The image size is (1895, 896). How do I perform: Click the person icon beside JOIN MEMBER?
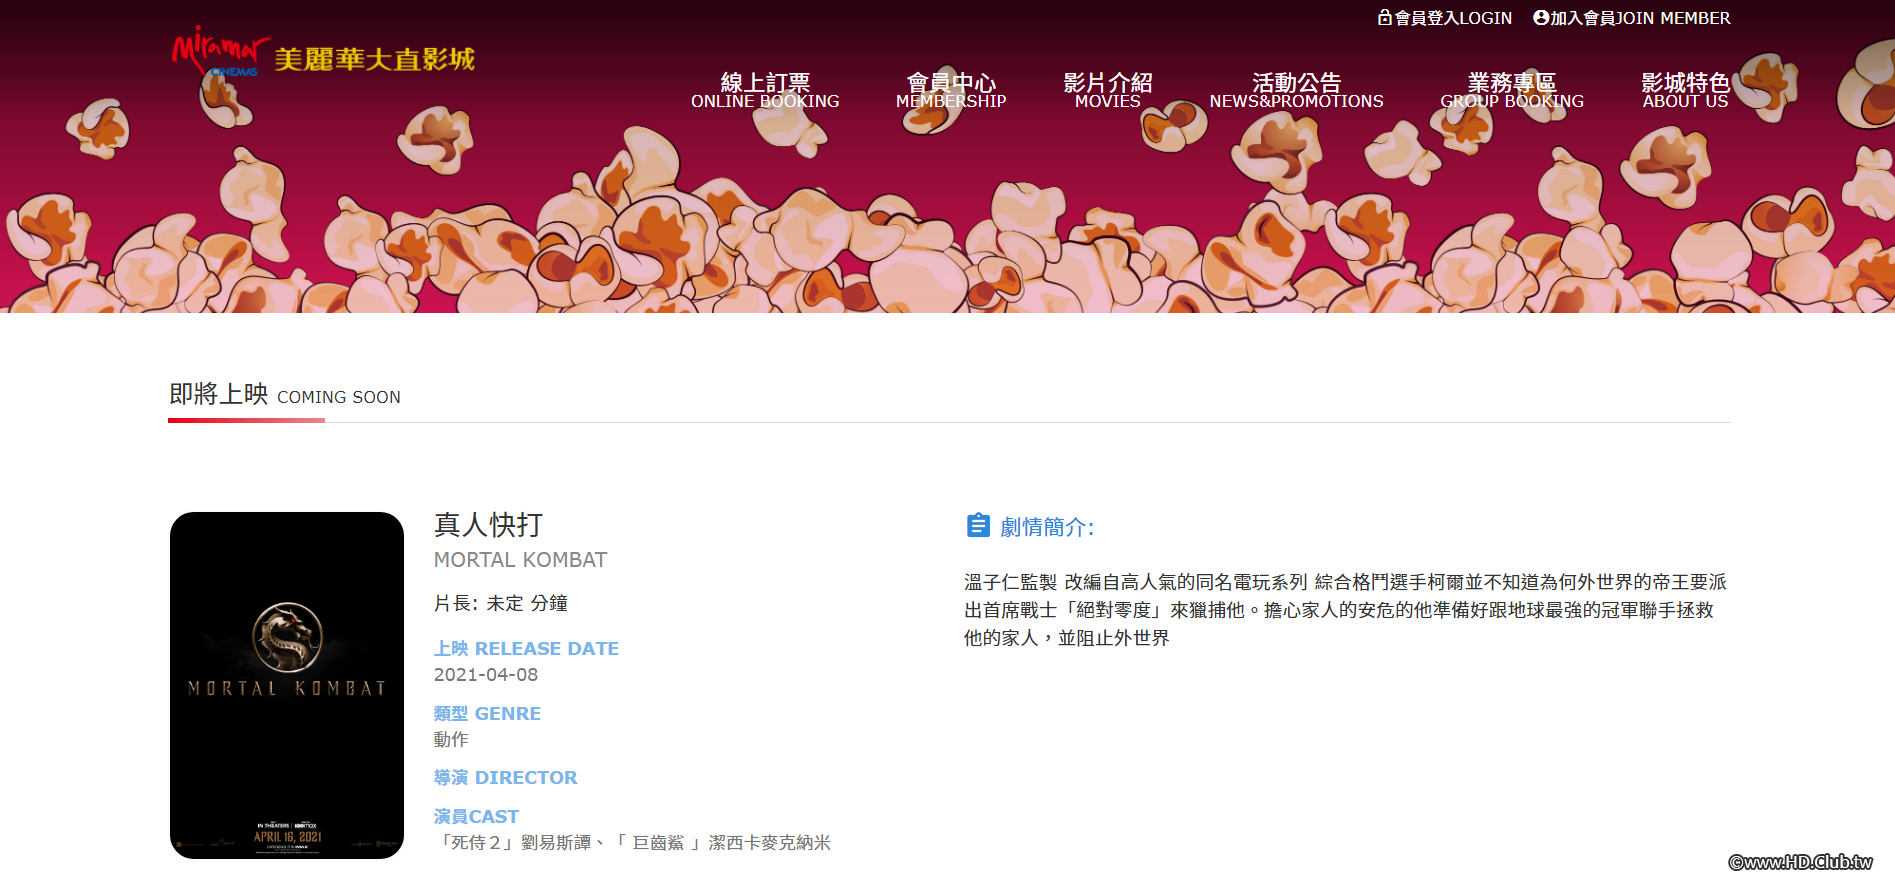click(x=1541, y=18)
